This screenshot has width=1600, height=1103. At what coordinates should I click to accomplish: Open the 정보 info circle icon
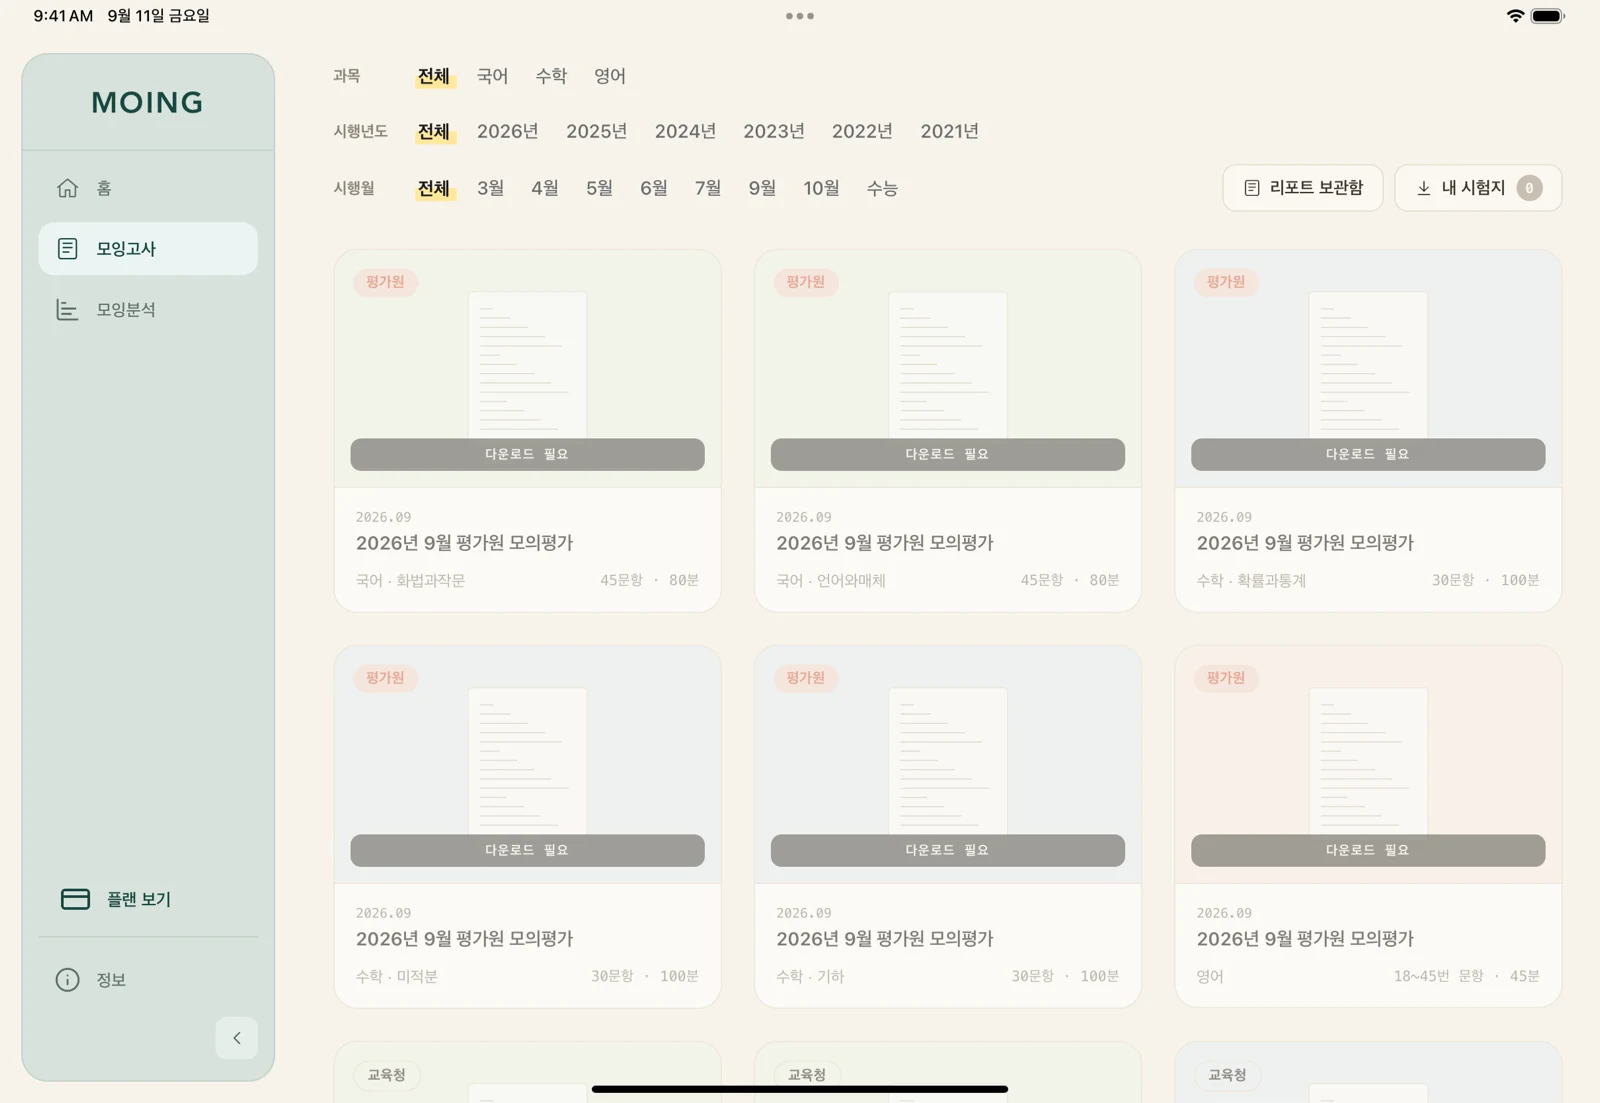[x=67, y=980]
